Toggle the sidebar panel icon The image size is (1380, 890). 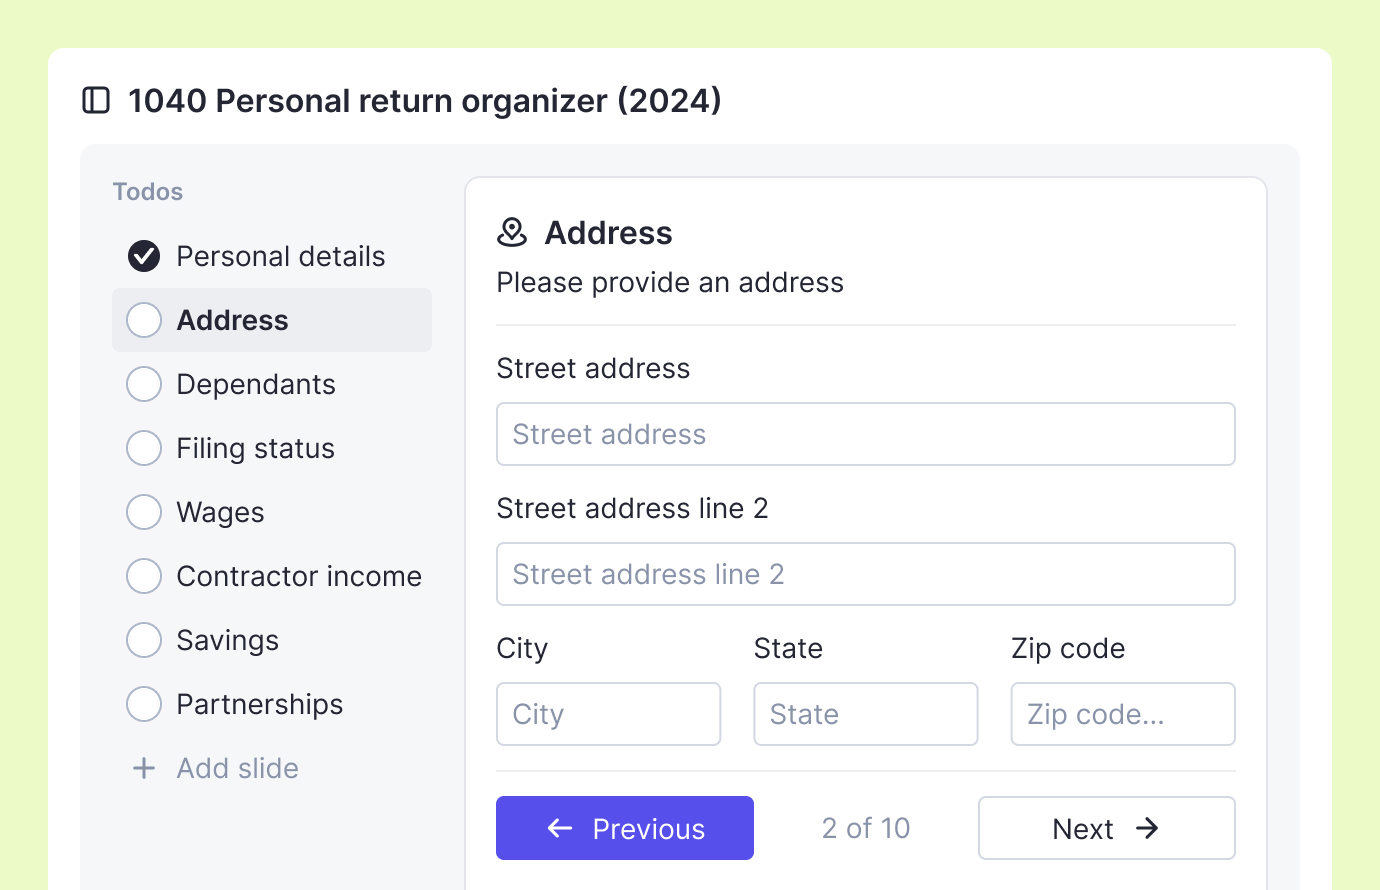pos(96,100)
